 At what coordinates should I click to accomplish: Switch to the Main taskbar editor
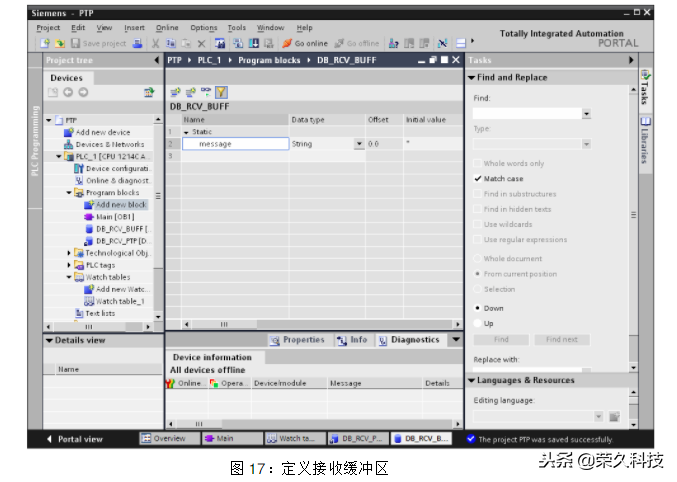click(232, 438)
